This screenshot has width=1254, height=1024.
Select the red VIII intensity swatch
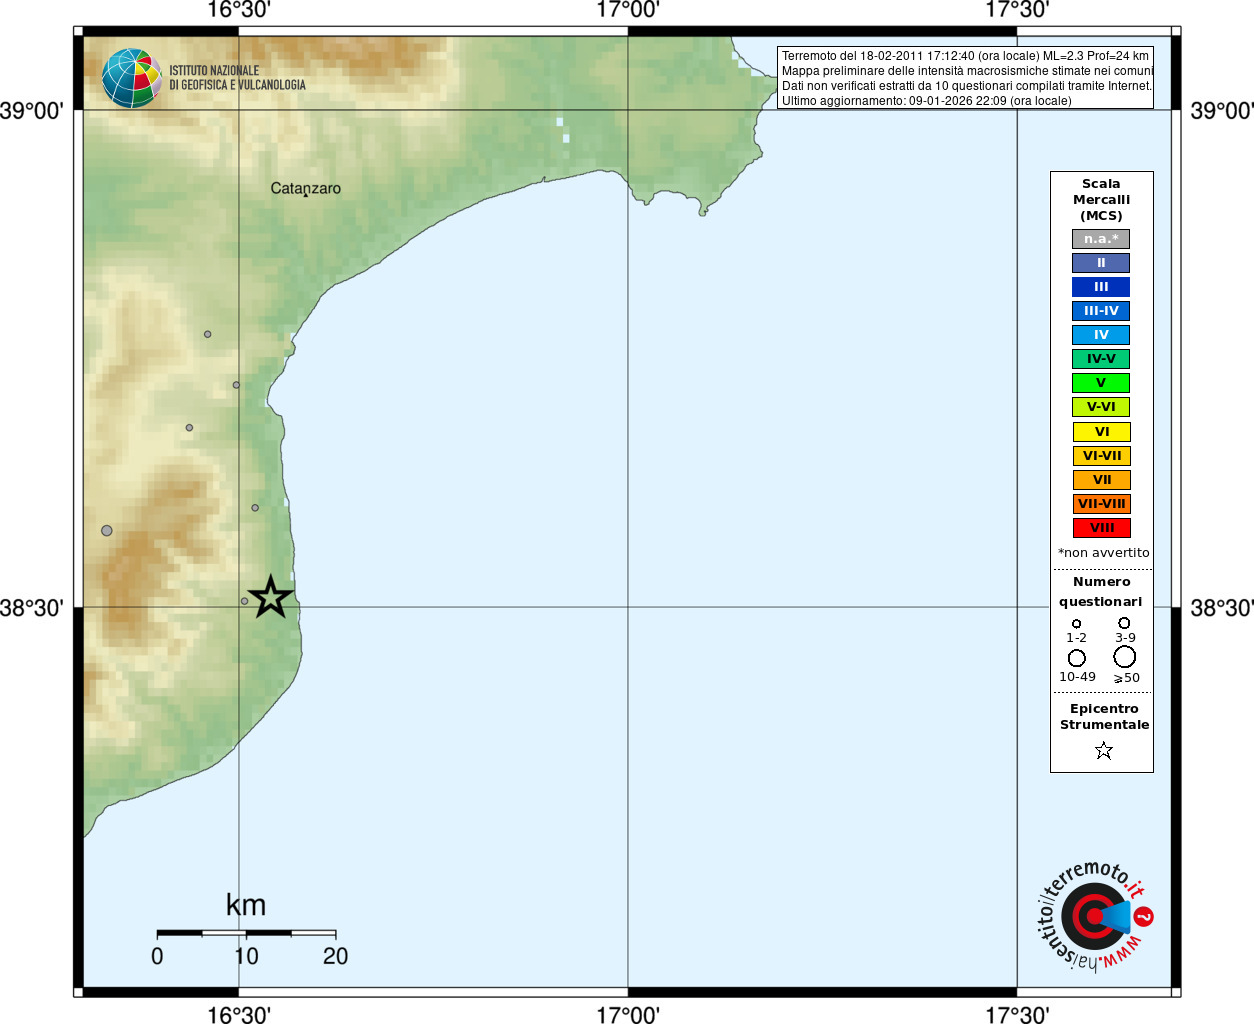coord(1101,528)
